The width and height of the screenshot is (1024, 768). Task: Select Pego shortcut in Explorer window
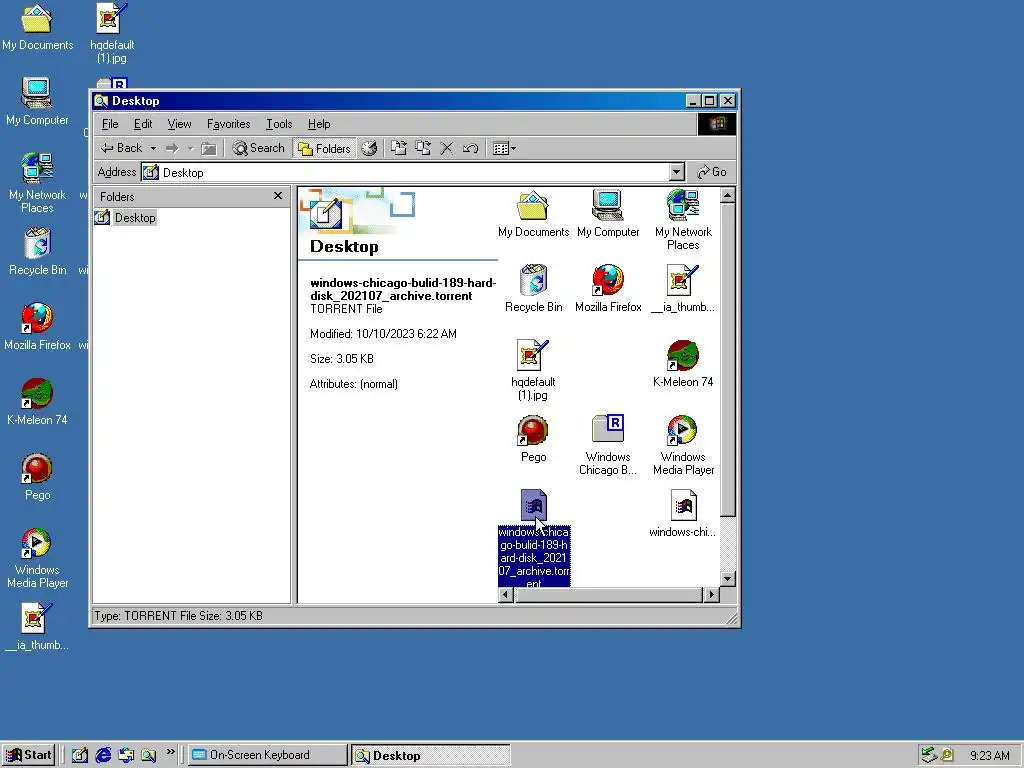click(x=533, y=439)
